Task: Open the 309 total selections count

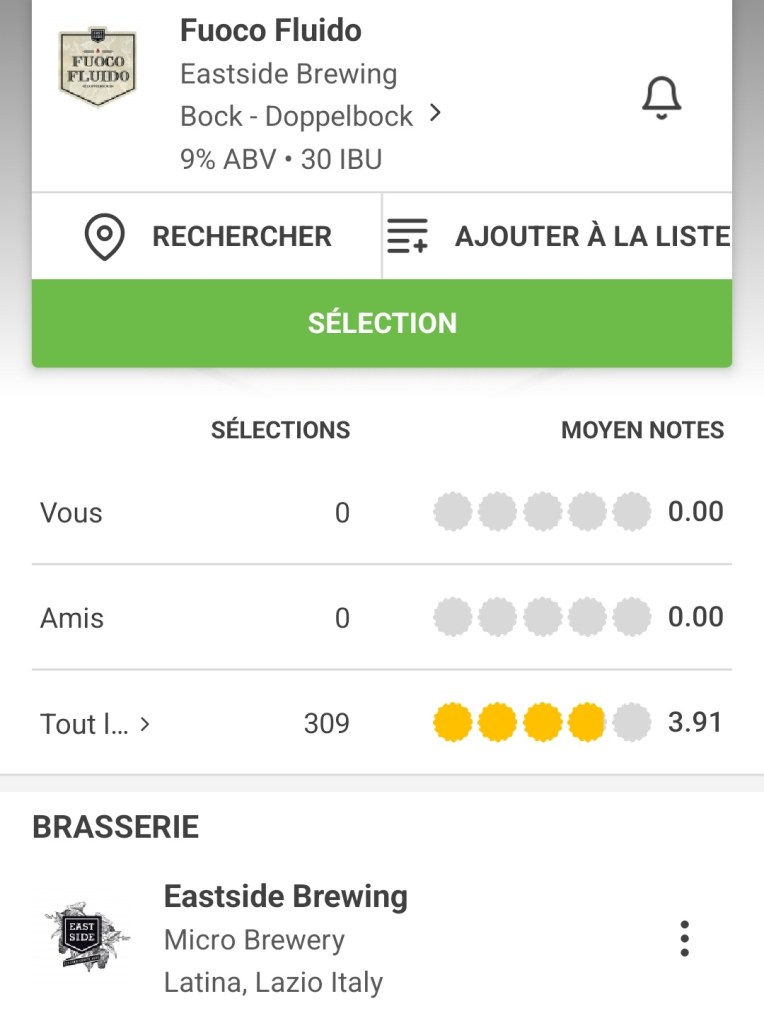Action: point(326,723)
